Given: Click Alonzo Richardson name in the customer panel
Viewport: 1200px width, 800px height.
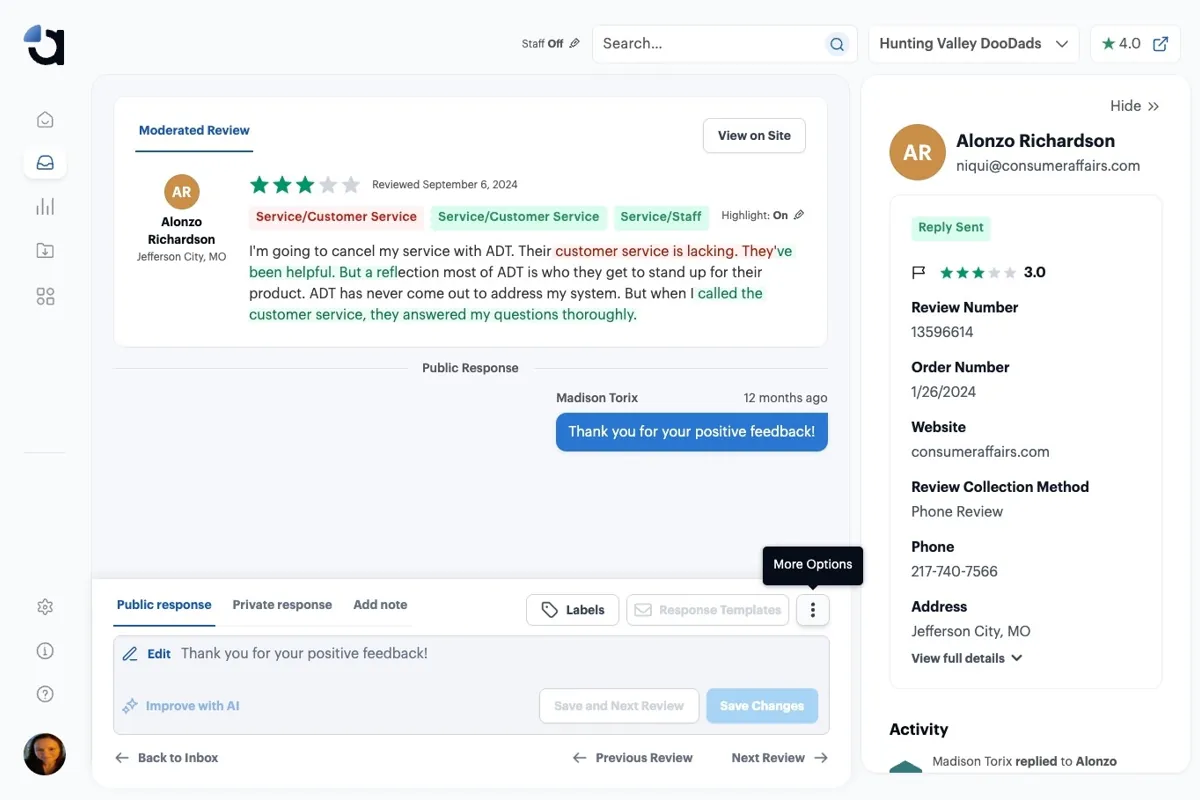Looking at the screenshot, I should pos(1035,141).
